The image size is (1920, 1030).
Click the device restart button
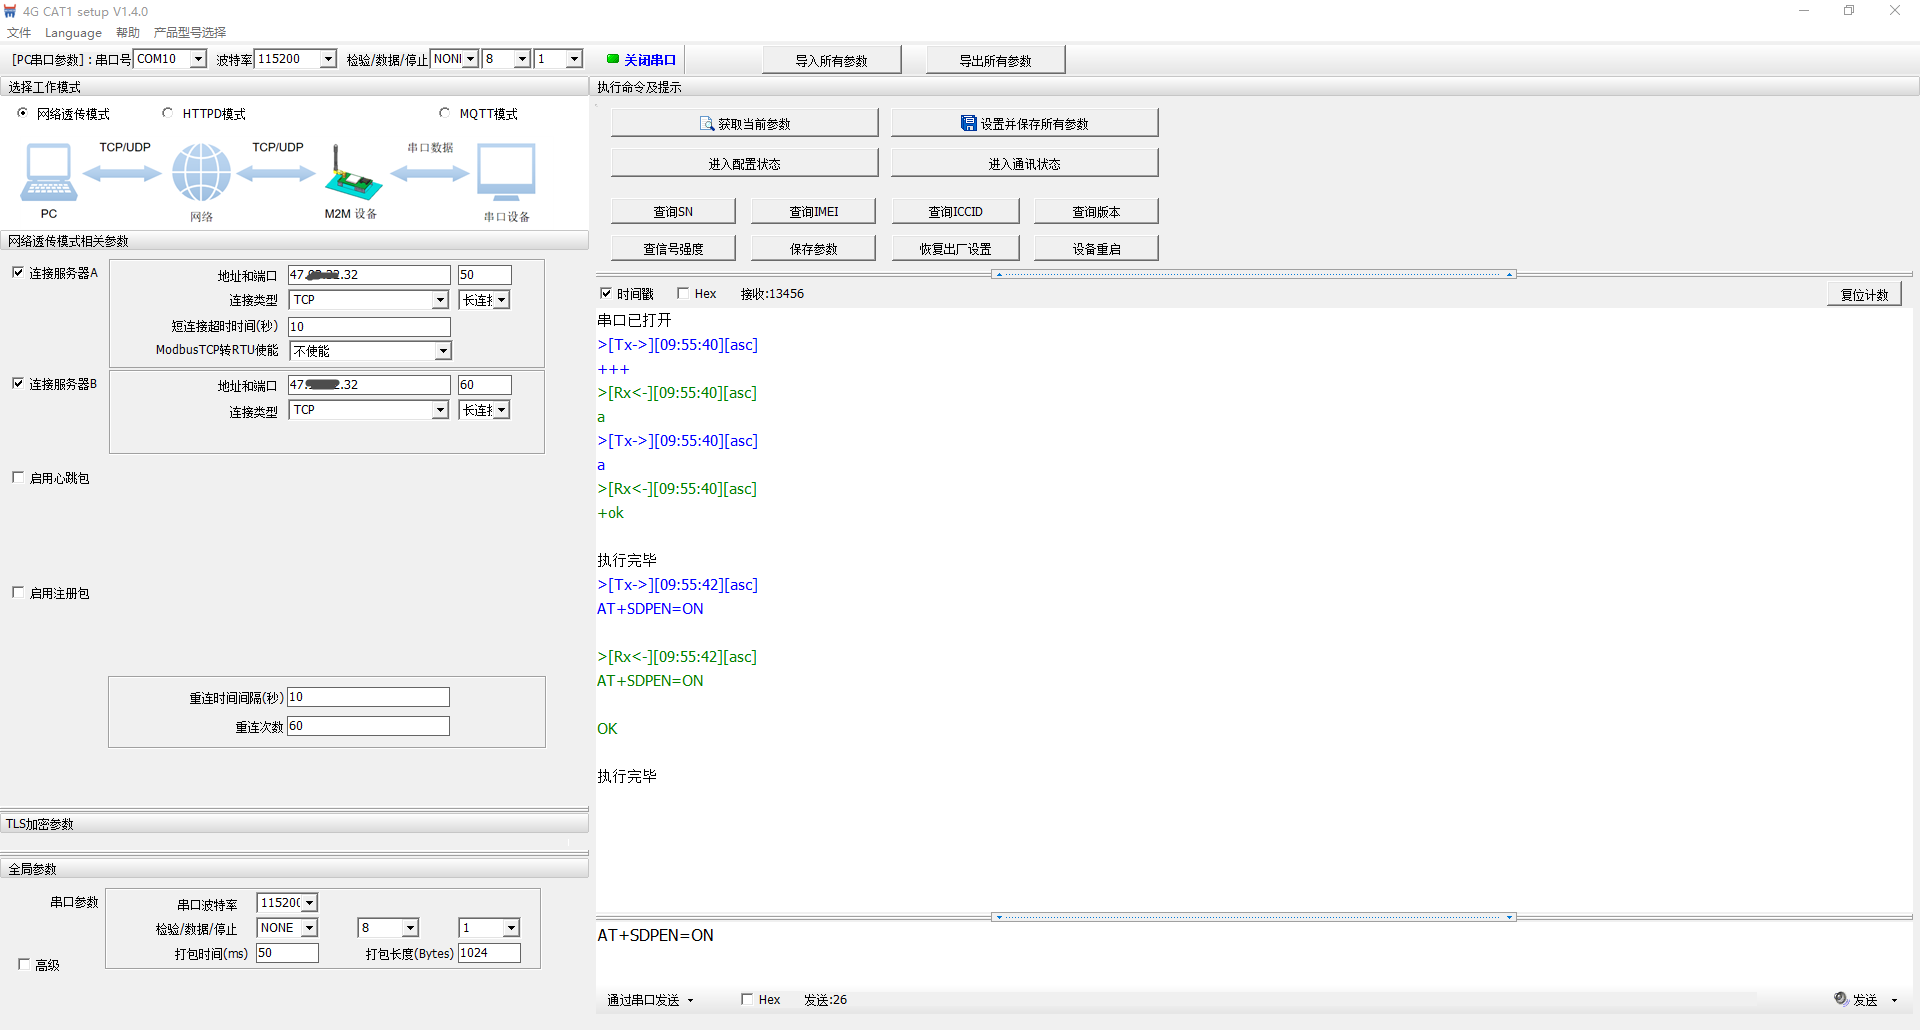tap(1096, 248)
